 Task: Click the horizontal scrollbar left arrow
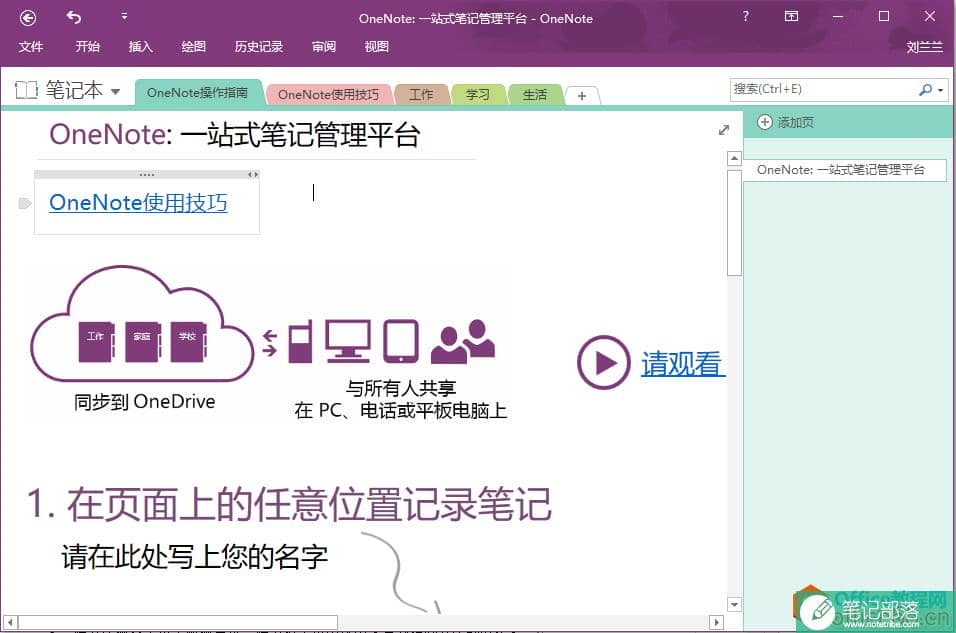click(x=10, y=623)
